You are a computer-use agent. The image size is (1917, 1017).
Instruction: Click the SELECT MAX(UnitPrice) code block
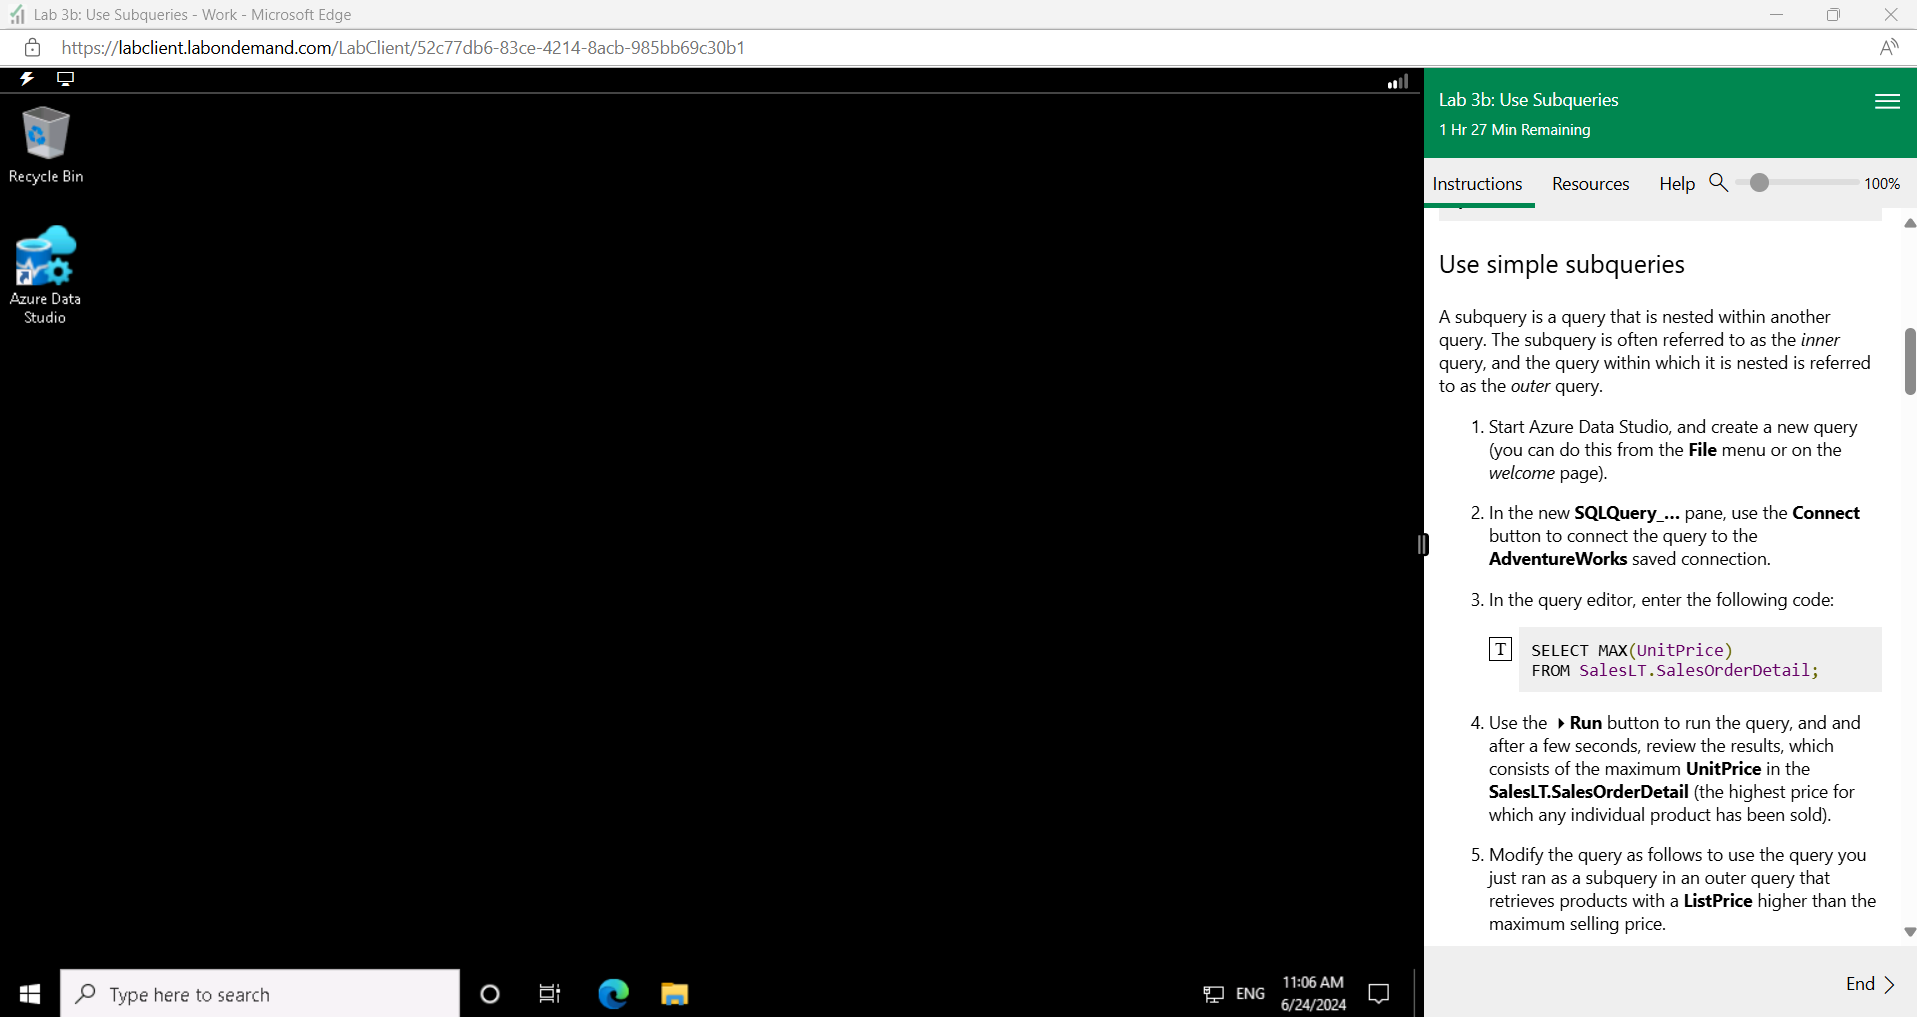click(x=1700, y=660)
